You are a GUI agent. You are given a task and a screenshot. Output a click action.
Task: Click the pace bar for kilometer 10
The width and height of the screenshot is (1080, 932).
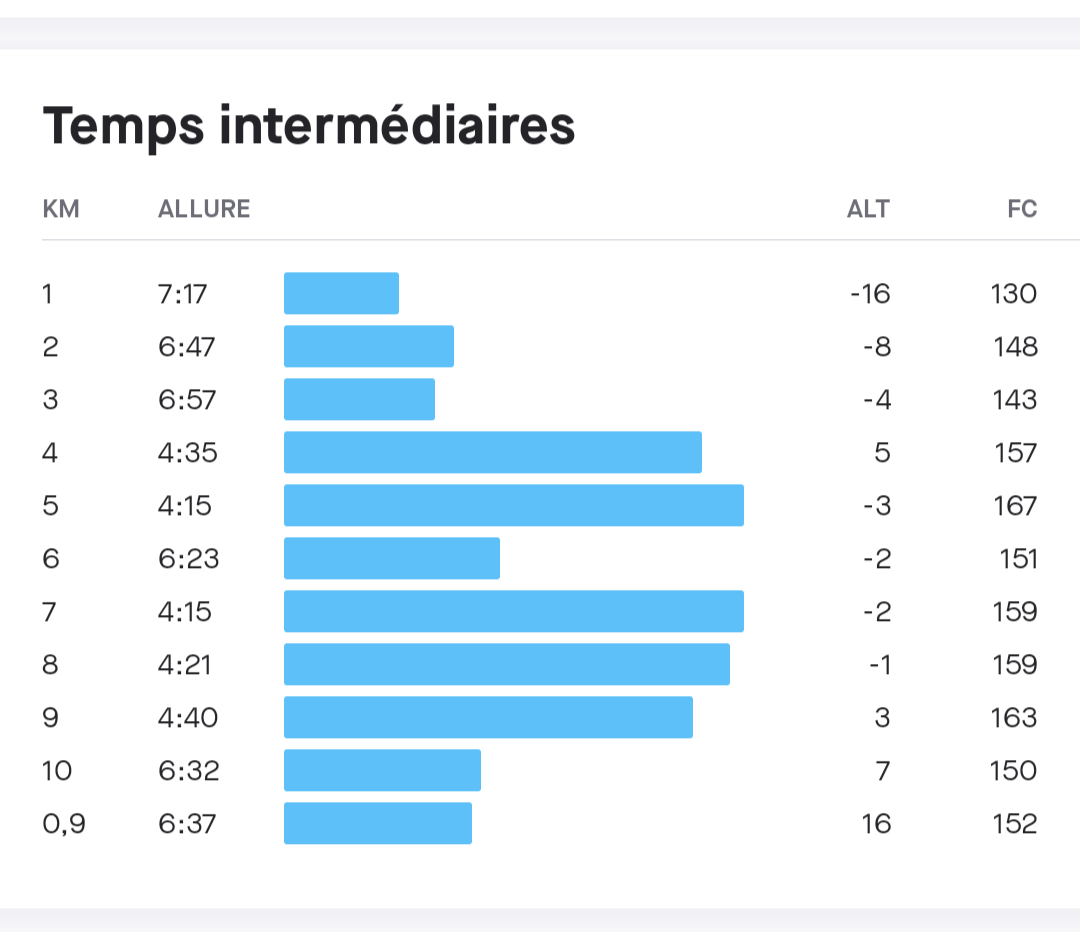point(382,770)
